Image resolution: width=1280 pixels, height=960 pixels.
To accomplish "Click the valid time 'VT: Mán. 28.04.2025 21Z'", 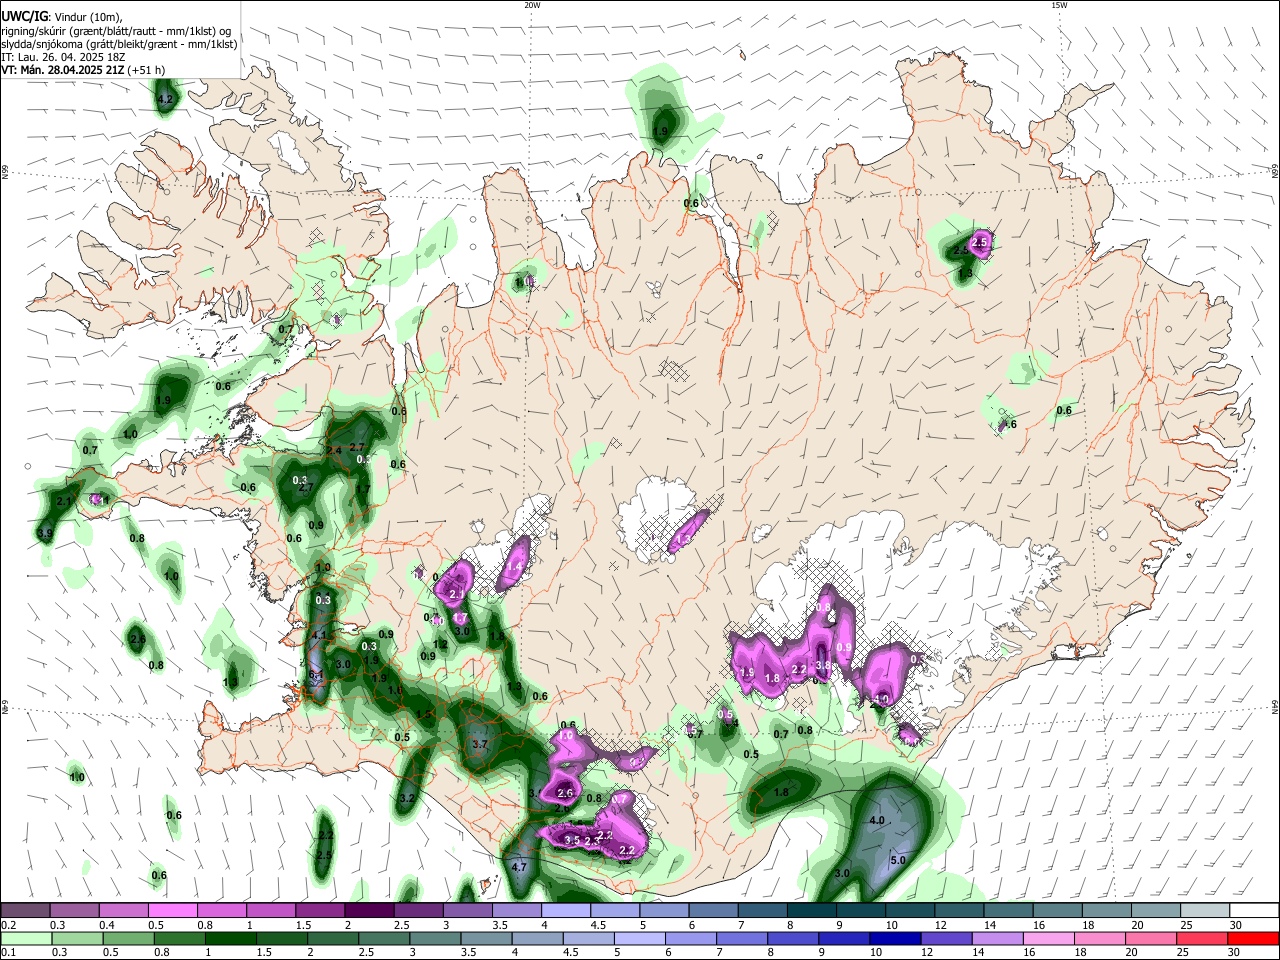I will pyautogui.click(x=63, y=70).
